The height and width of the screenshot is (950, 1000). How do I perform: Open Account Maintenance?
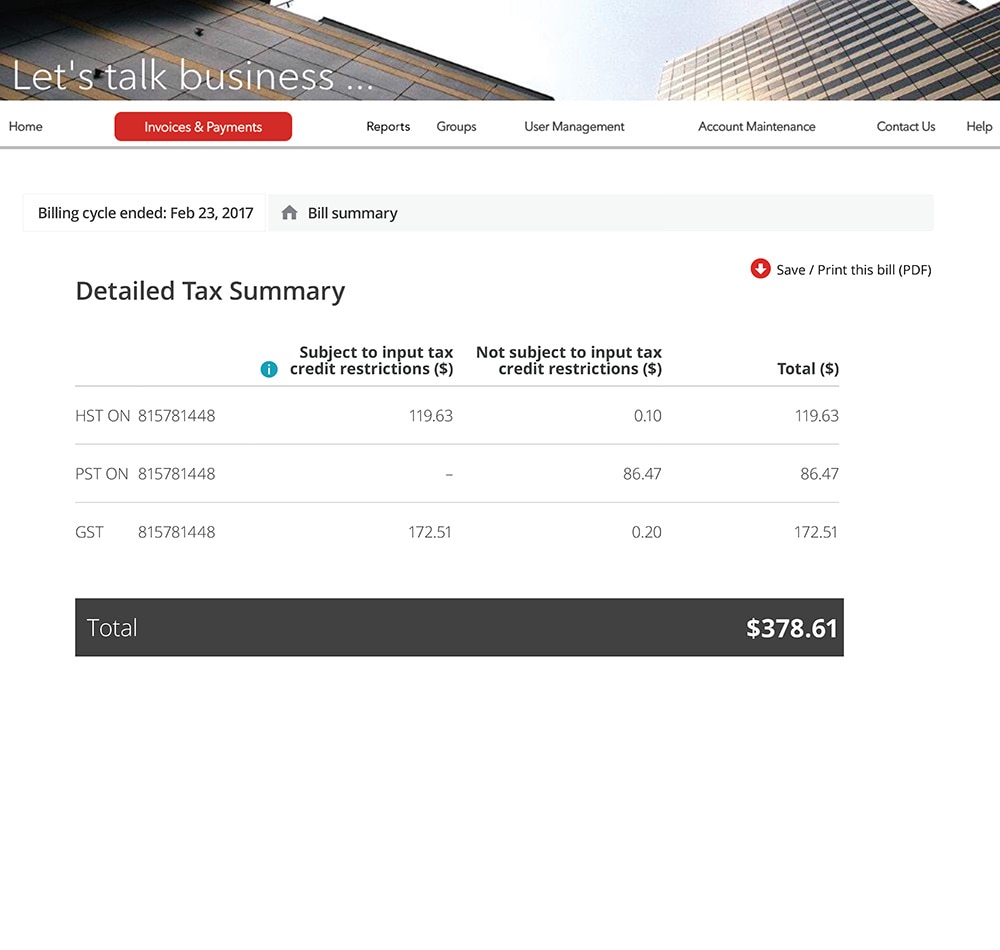coord(756,126)
